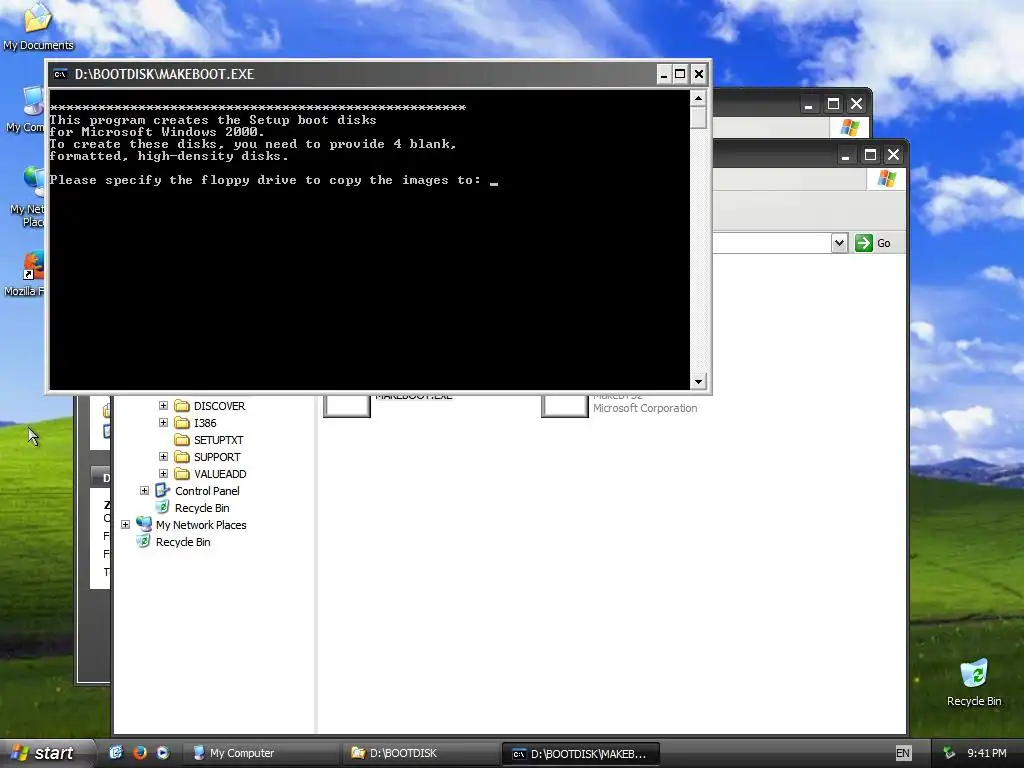
Task: Switch to D:\BOOTDISK taskbar button
Action: 419,754
